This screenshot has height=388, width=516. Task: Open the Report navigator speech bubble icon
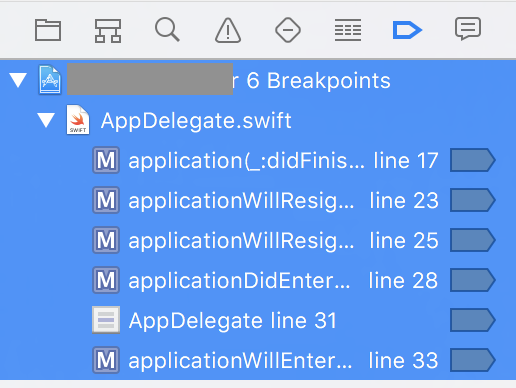(468, 29)
